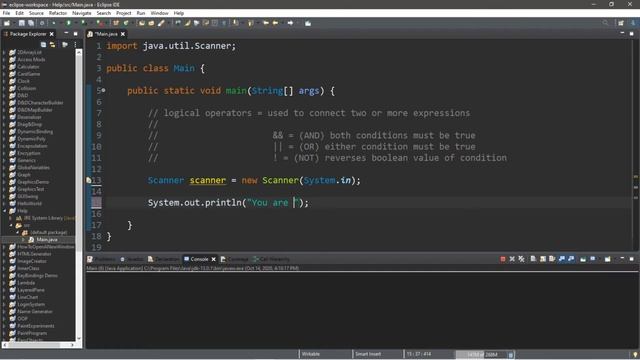Toggle Word Wrap in the Console
The image size is (640, 360).
552,259
